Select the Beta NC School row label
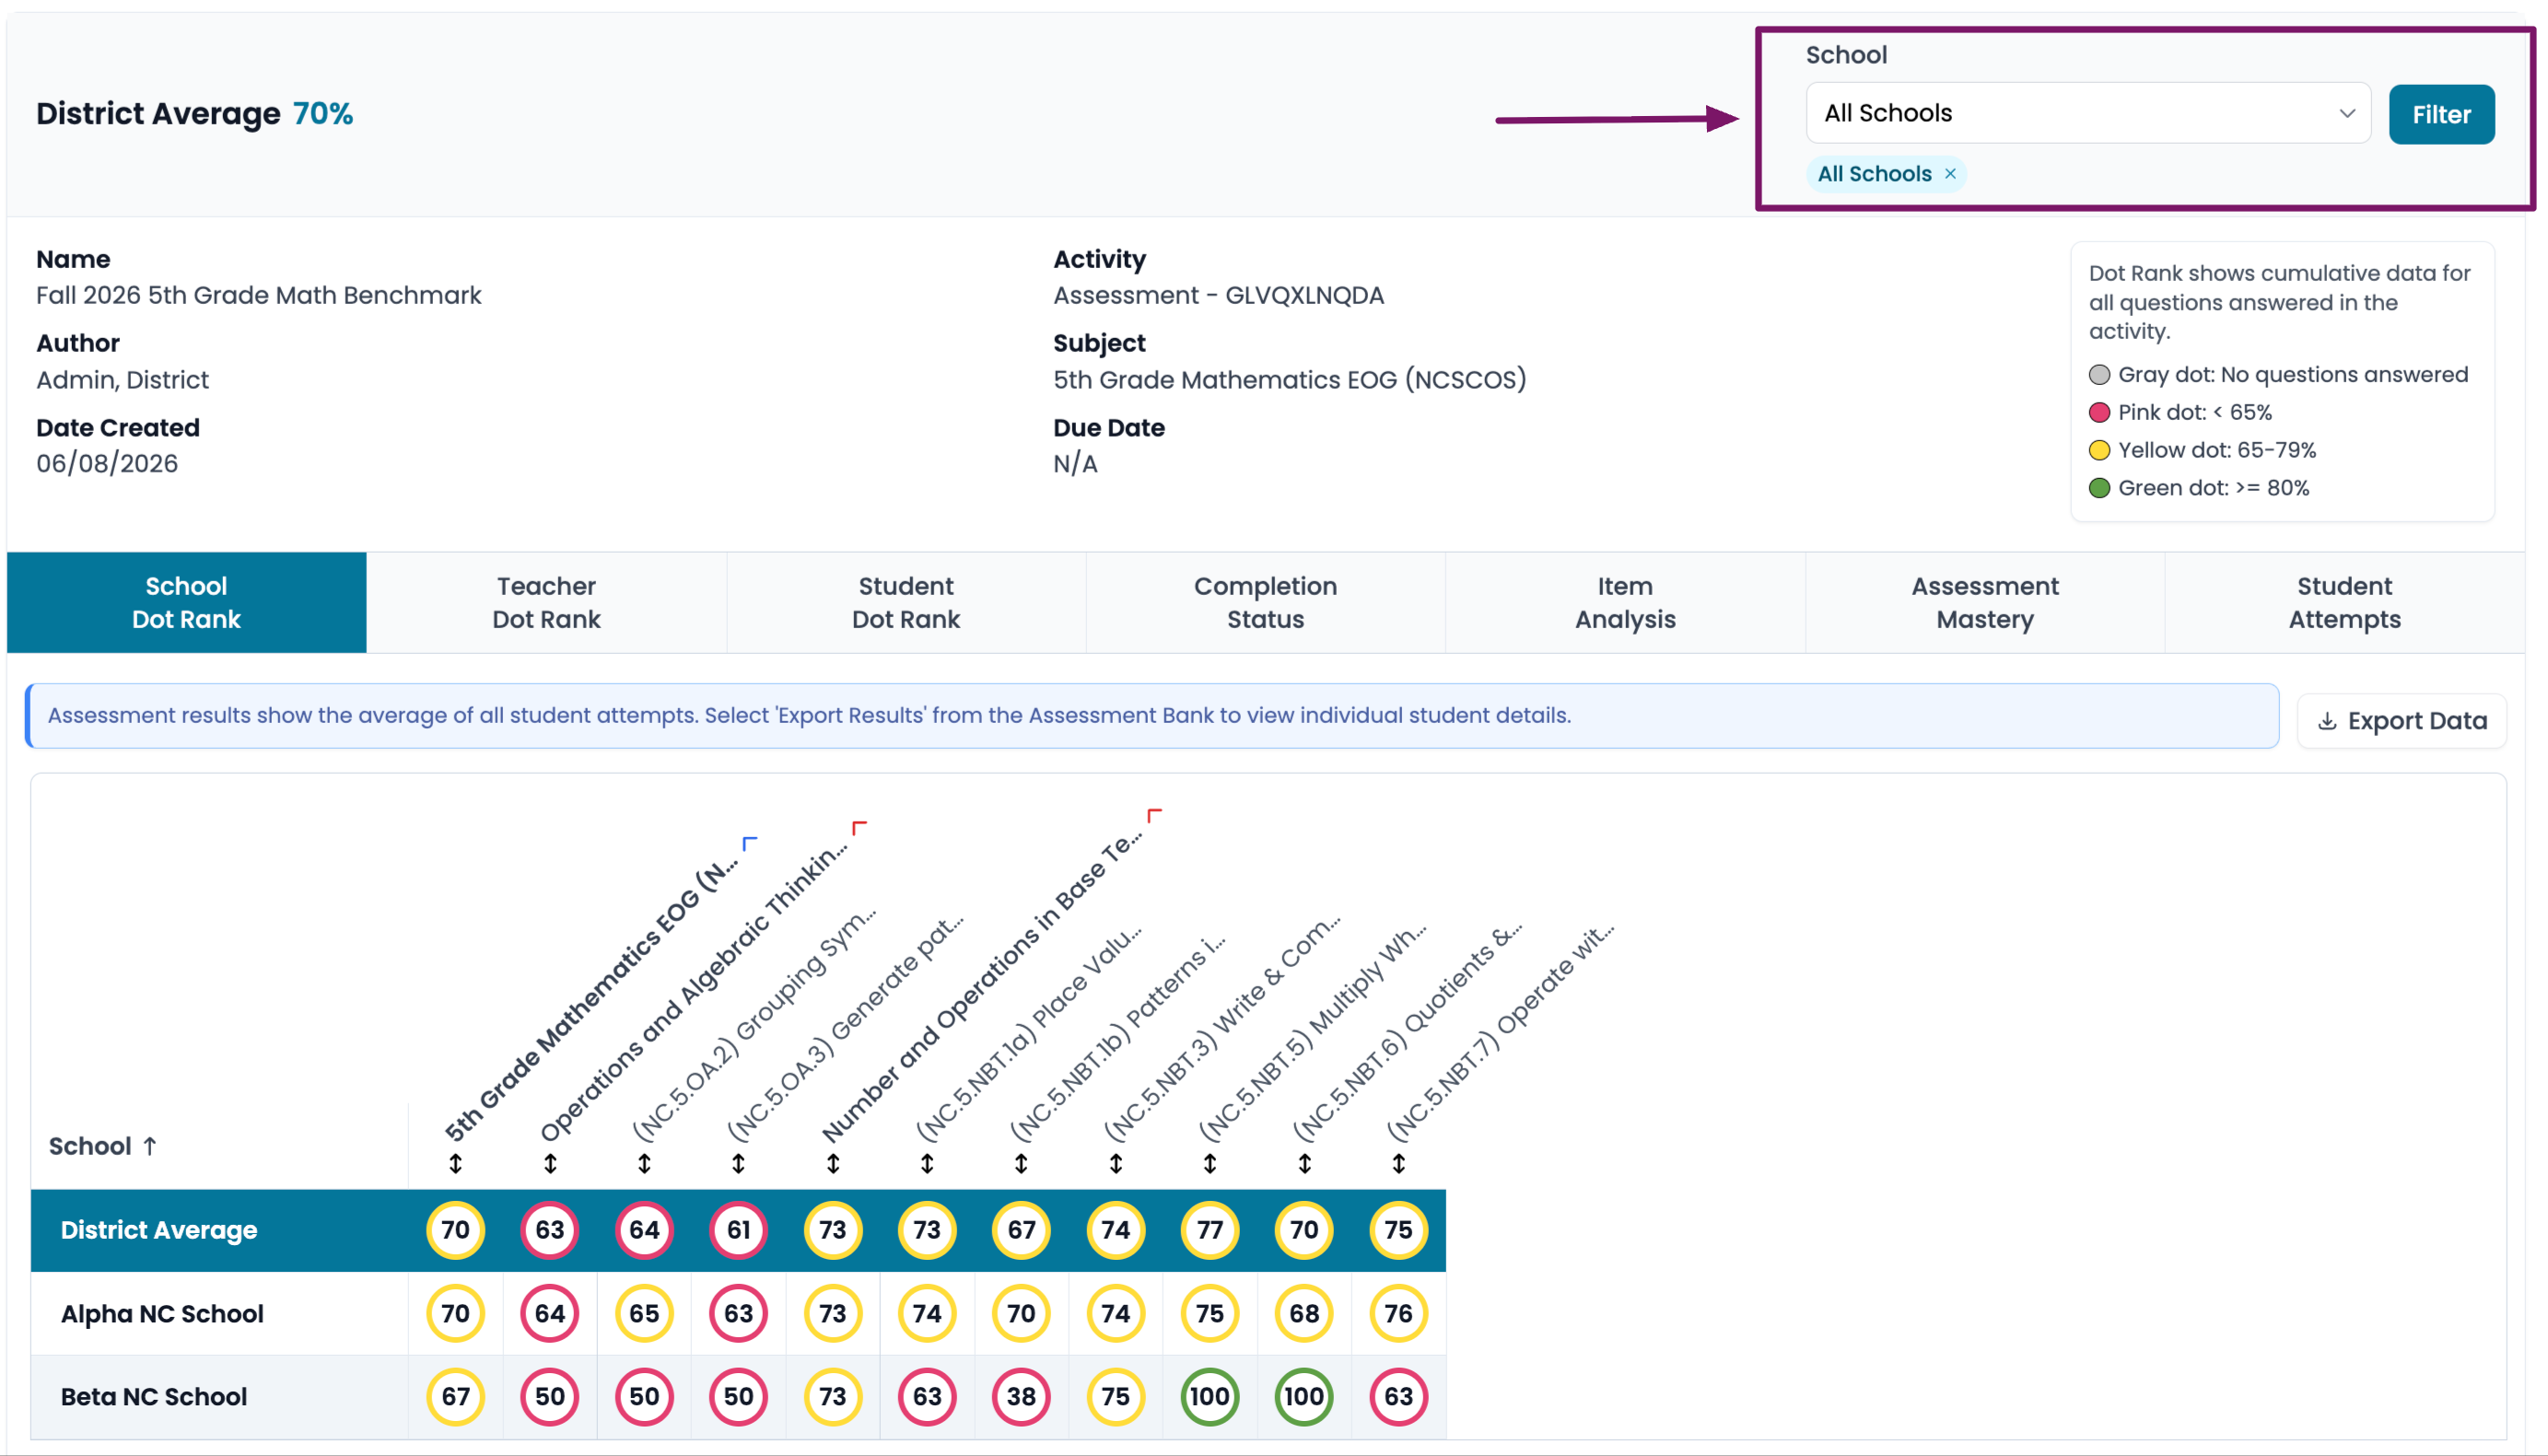 coord(154,1397)
